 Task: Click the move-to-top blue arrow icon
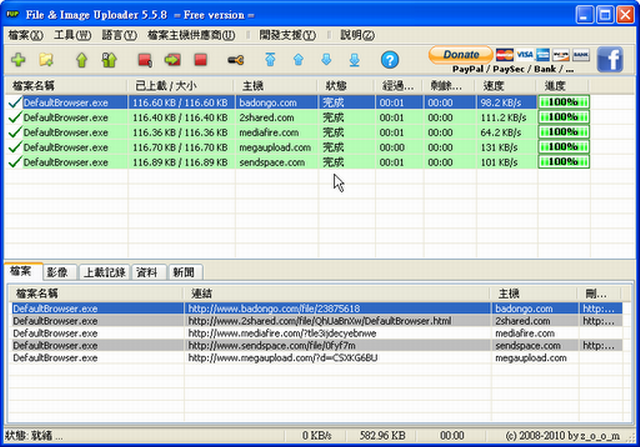(270, 61)
